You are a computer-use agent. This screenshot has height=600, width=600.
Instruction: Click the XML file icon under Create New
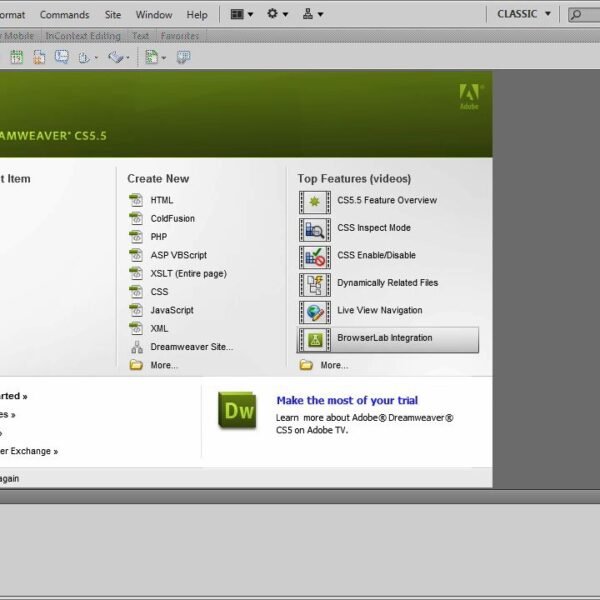[136, 329]
